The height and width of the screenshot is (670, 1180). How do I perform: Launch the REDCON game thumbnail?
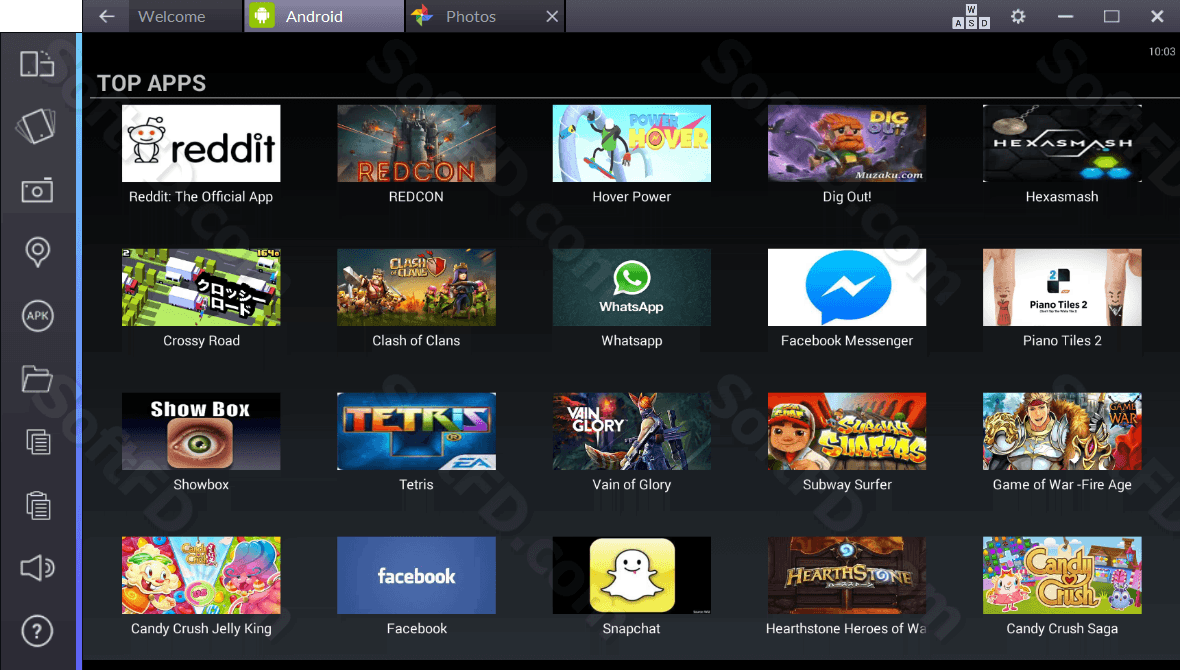tap(416, 143)
